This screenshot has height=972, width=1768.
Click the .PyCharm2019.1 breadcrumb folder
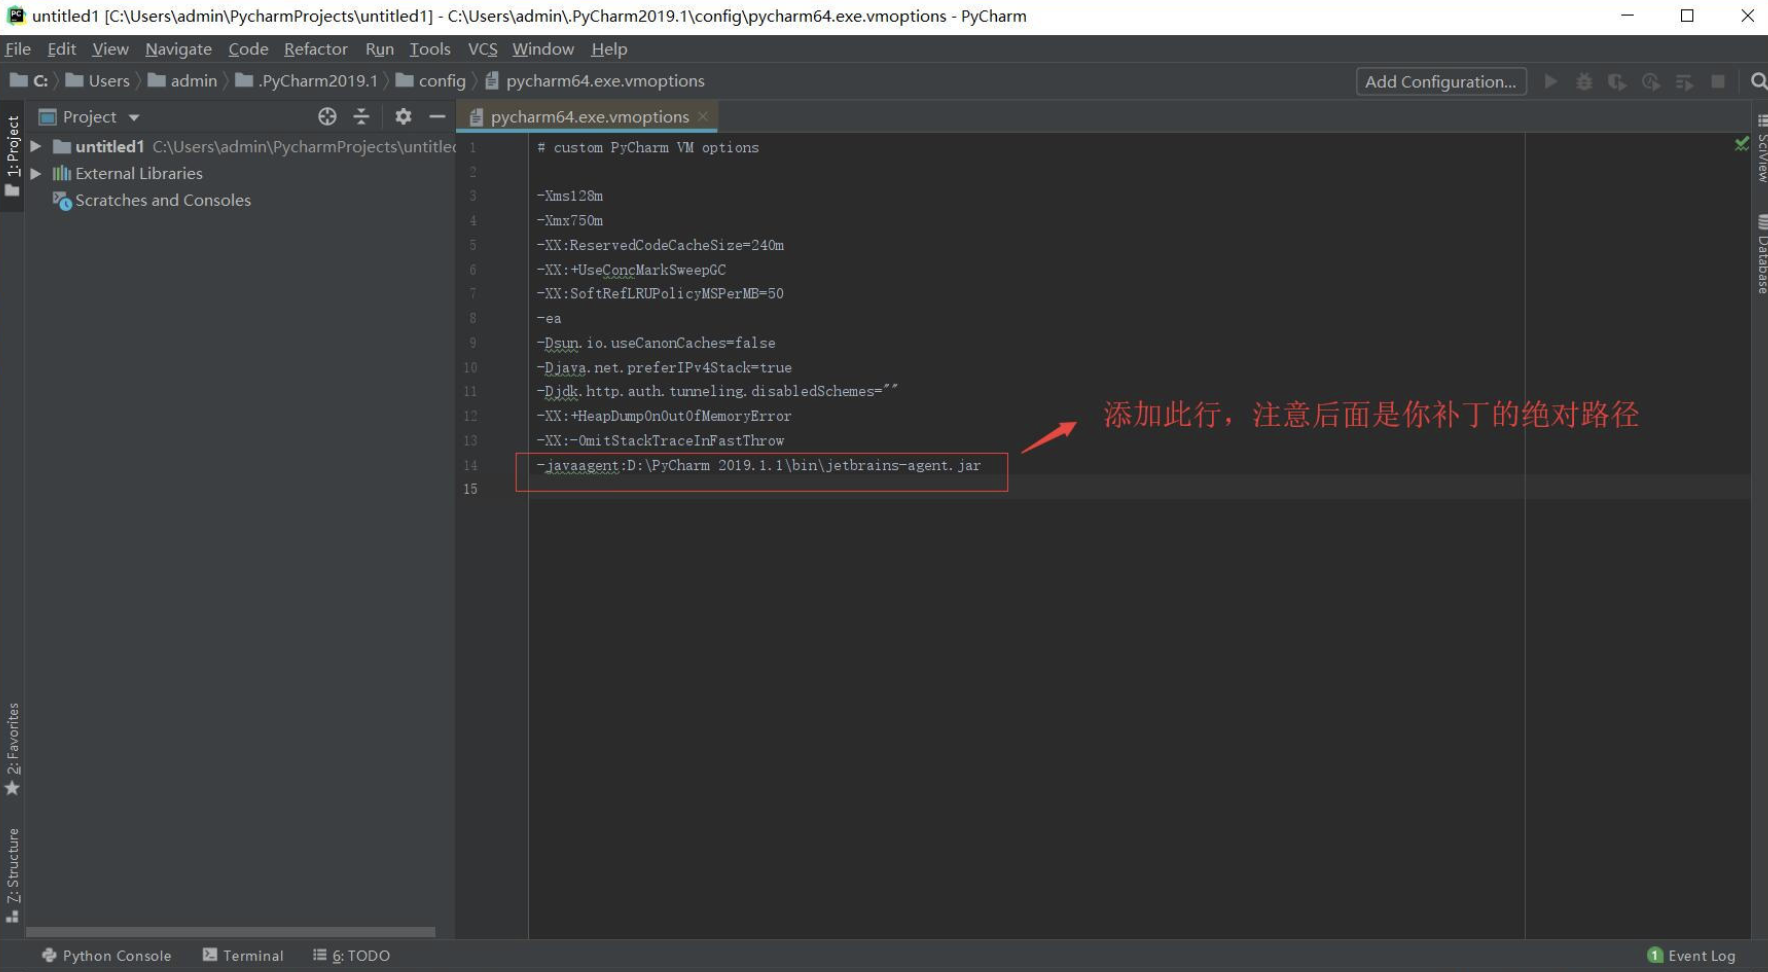307,81
